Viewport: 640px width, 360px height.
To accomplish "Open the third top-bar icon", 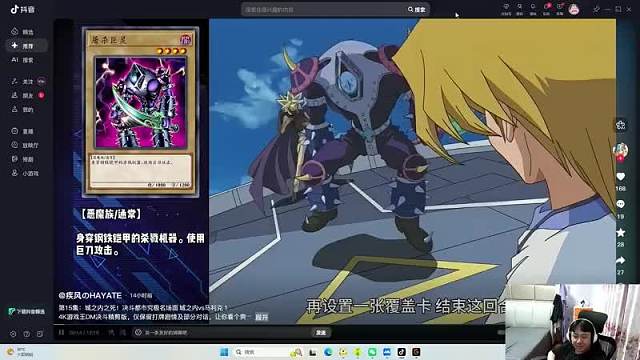I will [x=533, y=9].
